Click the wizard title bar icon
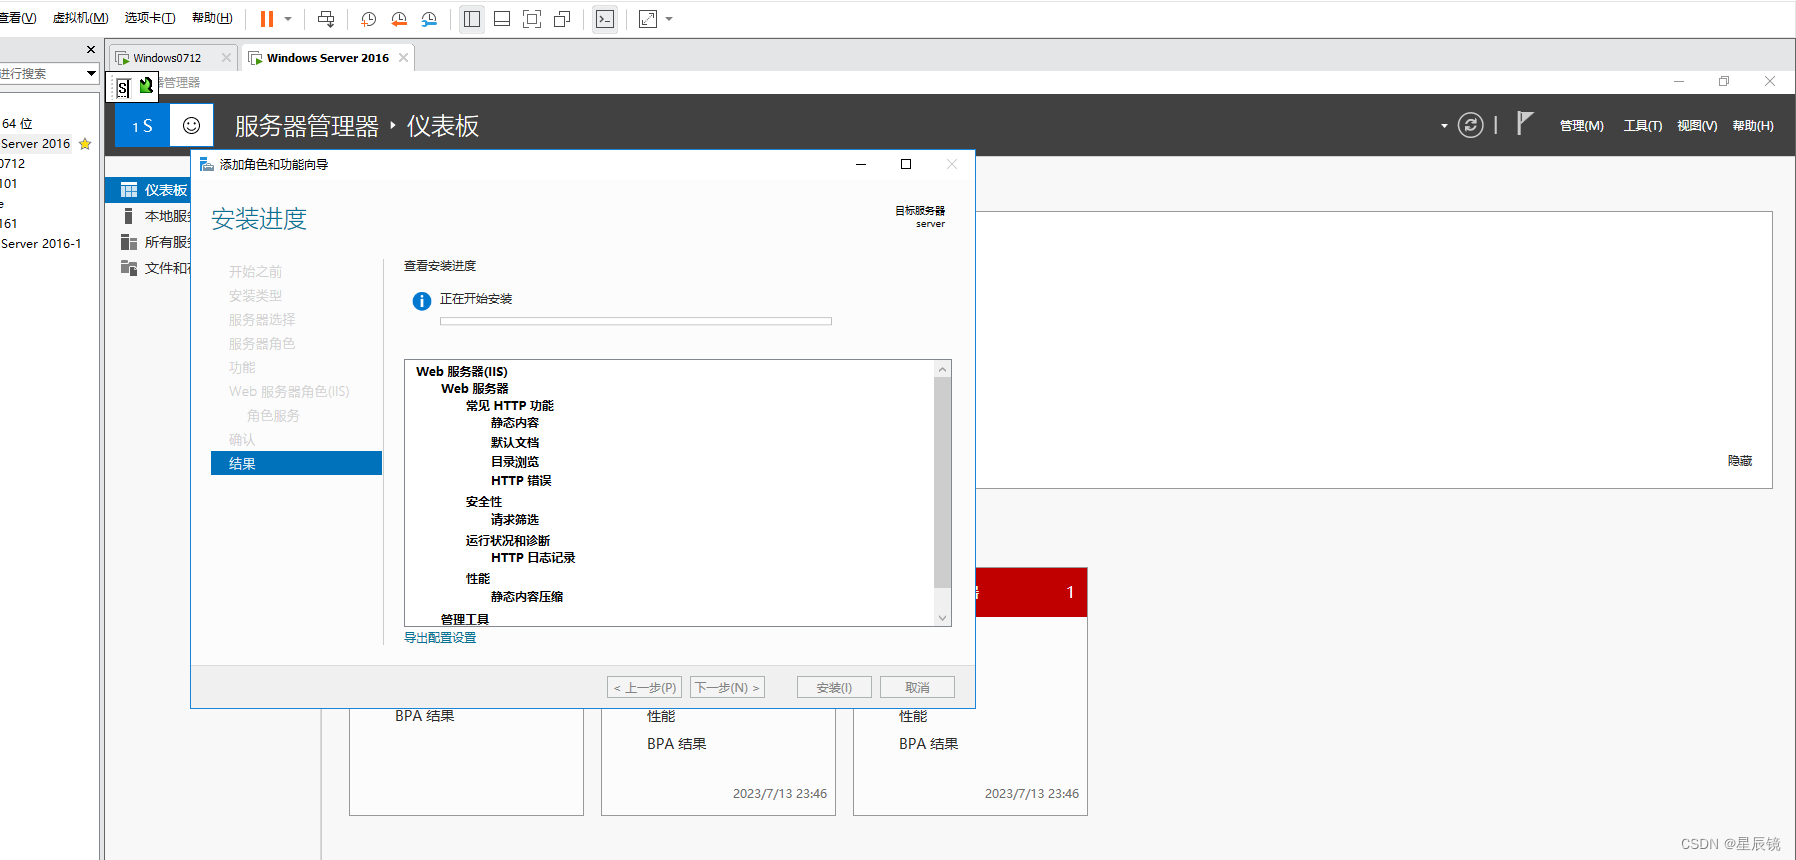The image size is (1796, 860). pos(207,164)
